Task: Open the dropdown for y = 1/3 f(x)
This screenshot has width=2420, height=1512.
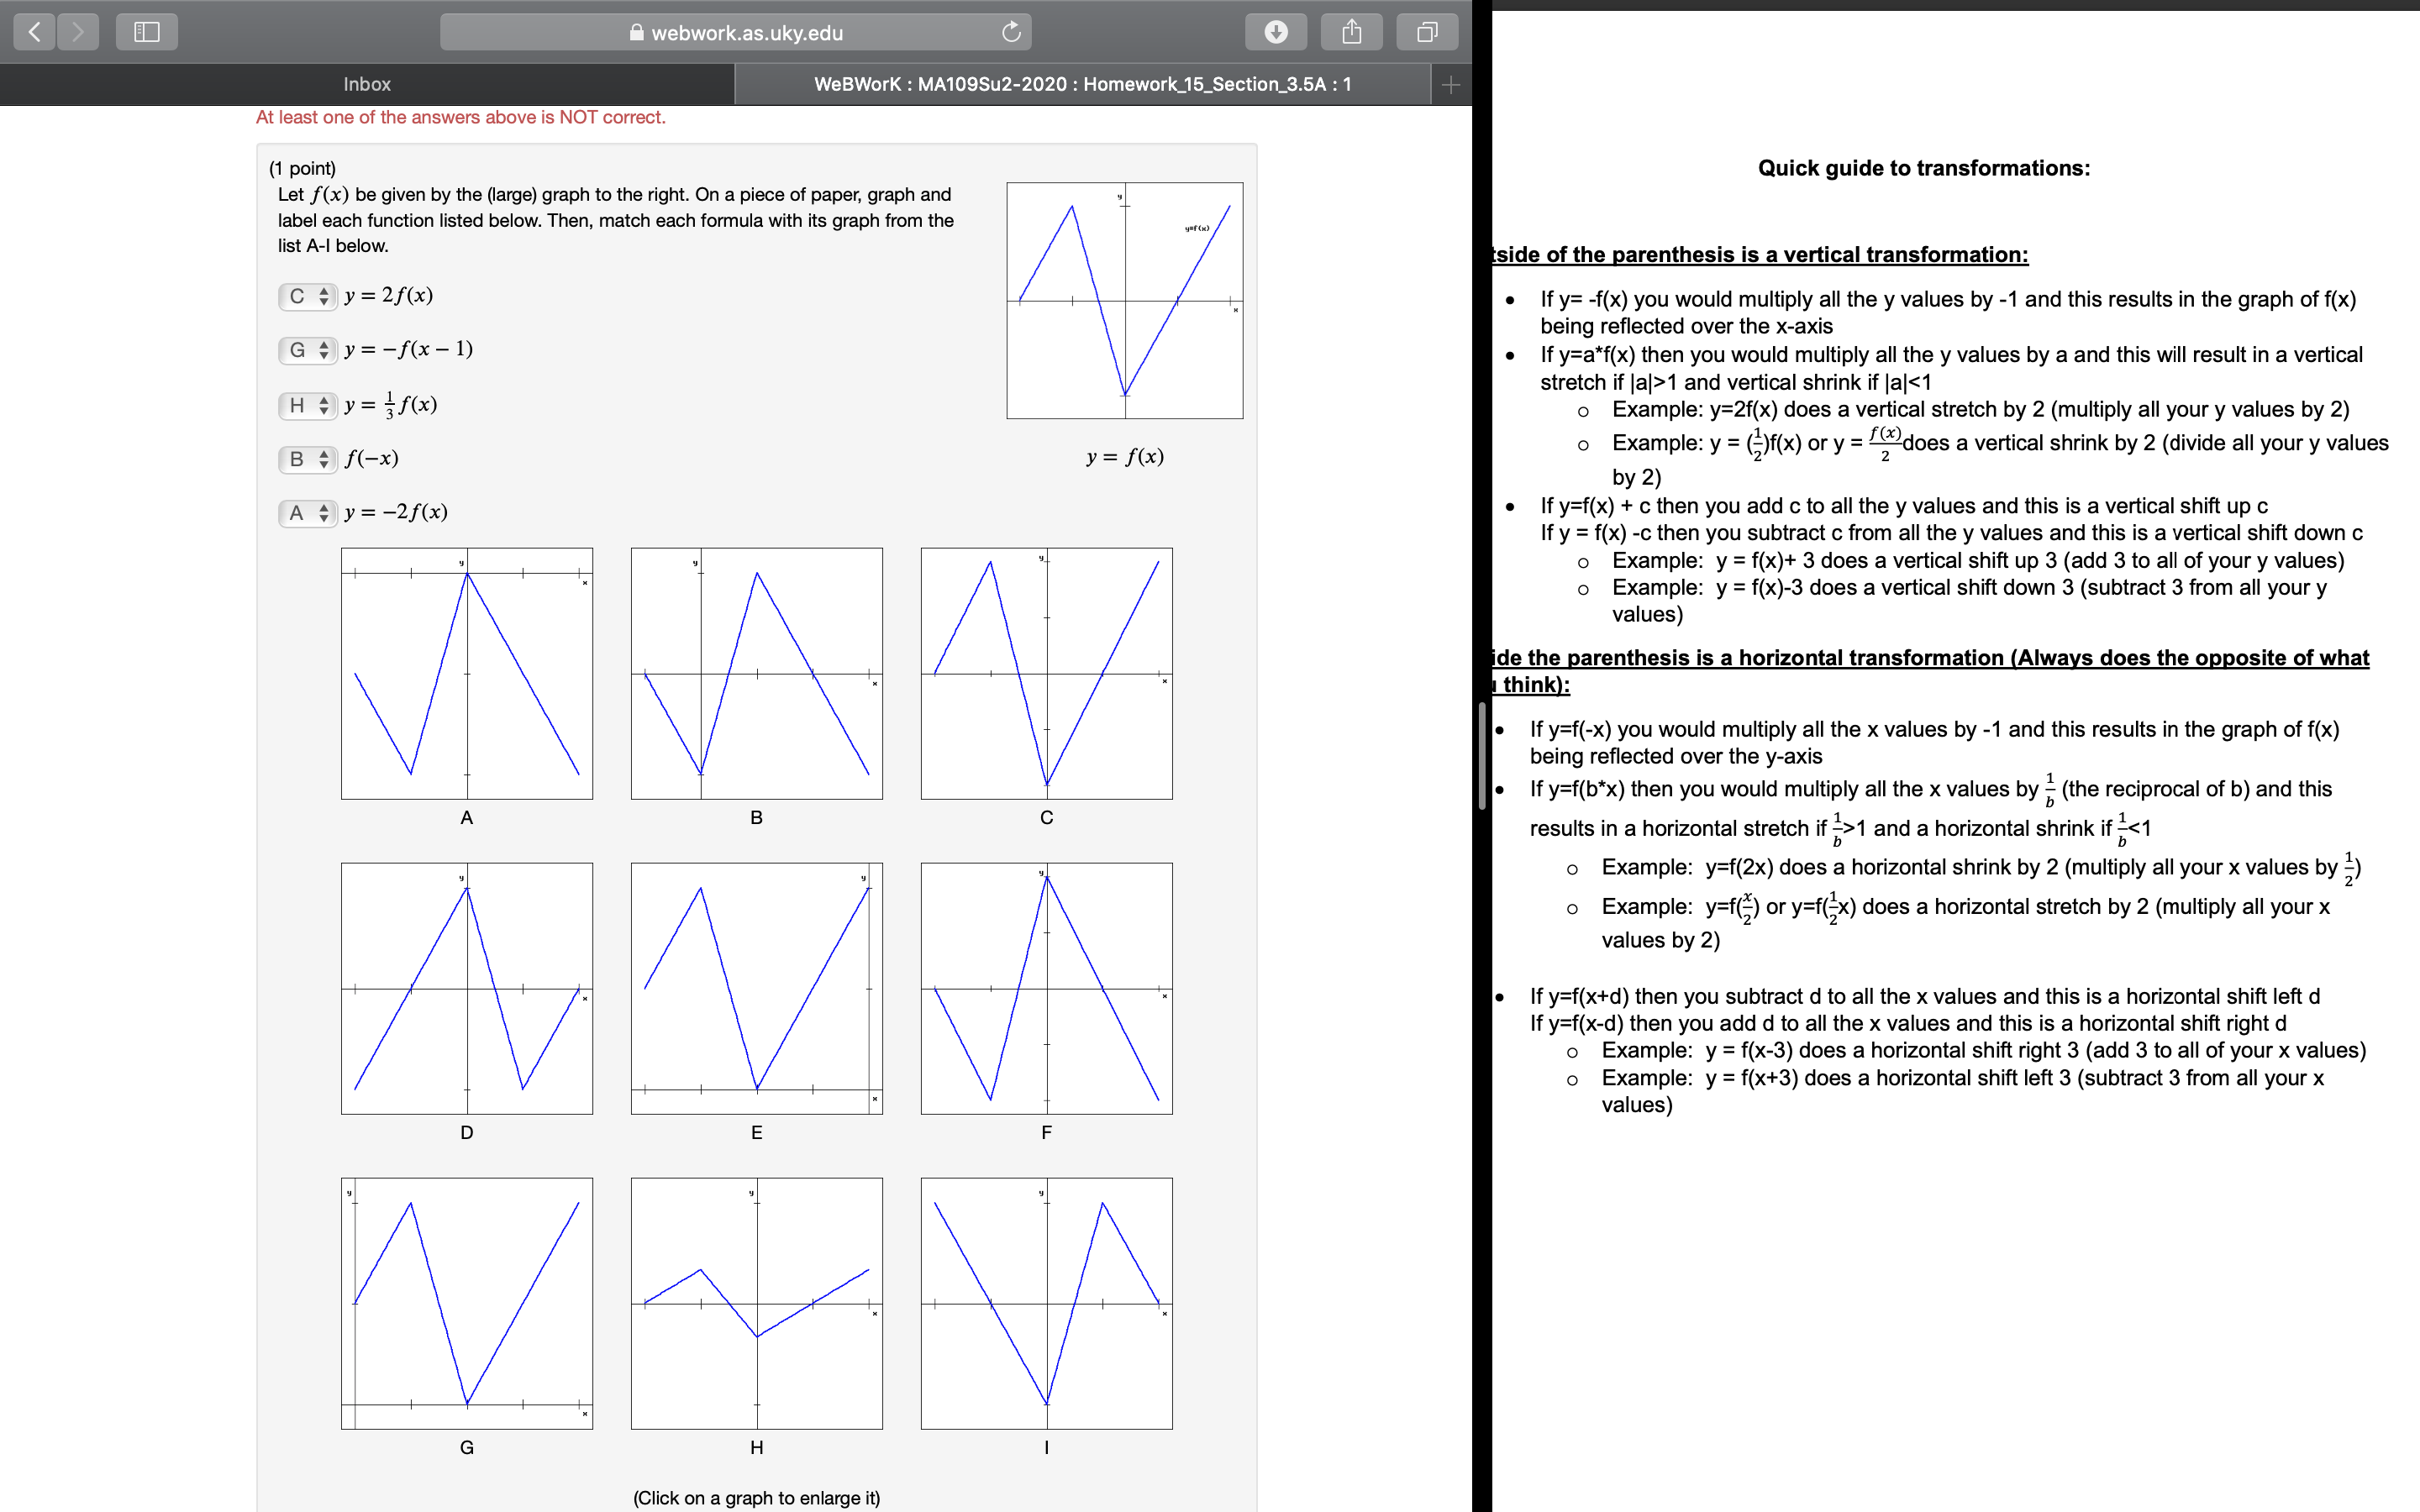Action: [308, 405]
